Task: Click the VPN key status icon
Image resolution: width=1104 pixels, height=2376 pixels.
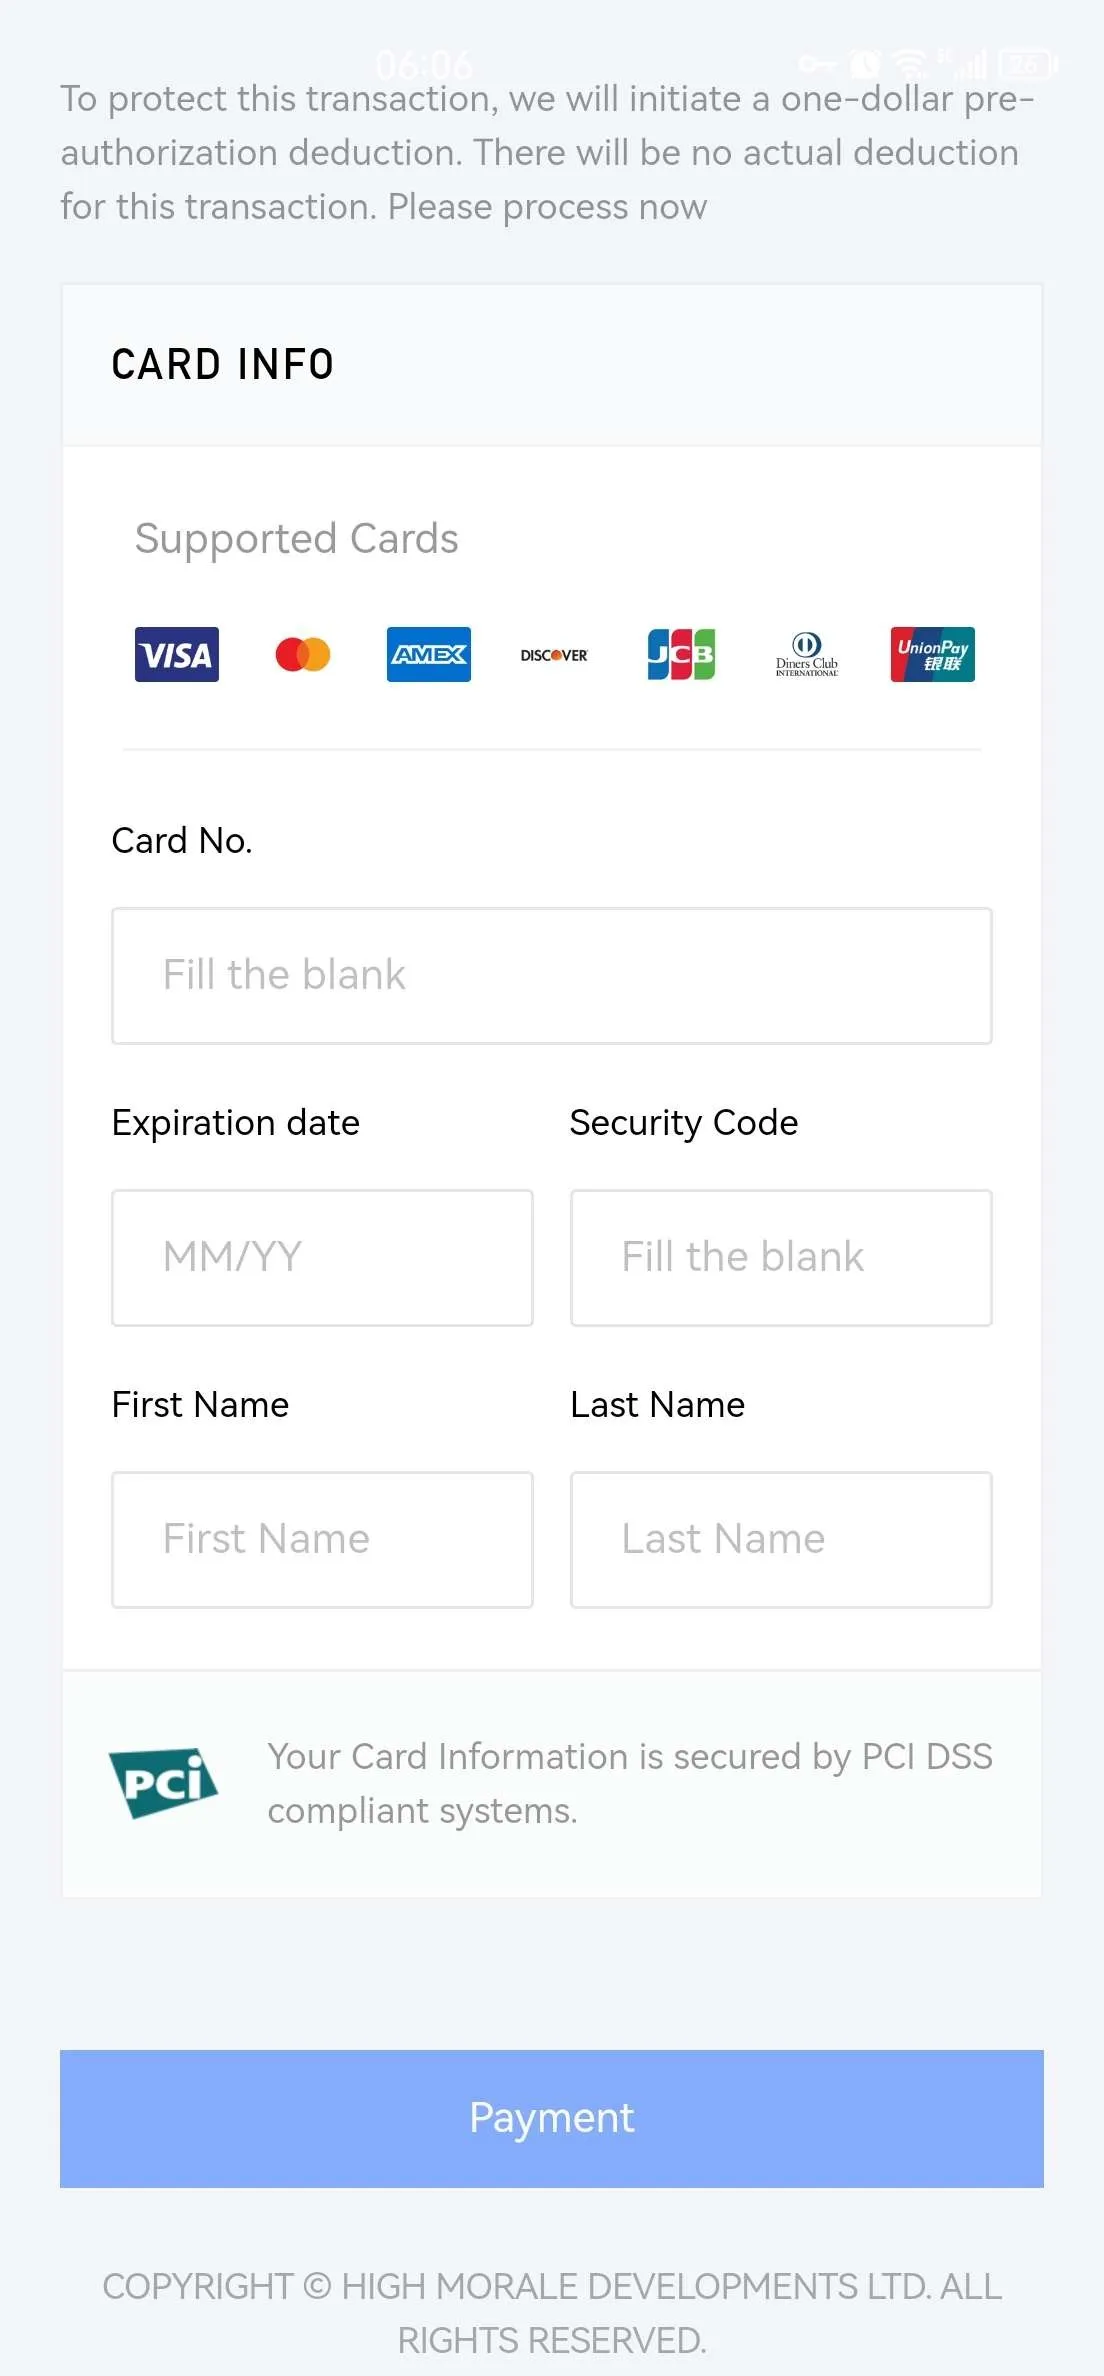Action: pos(816,65)
